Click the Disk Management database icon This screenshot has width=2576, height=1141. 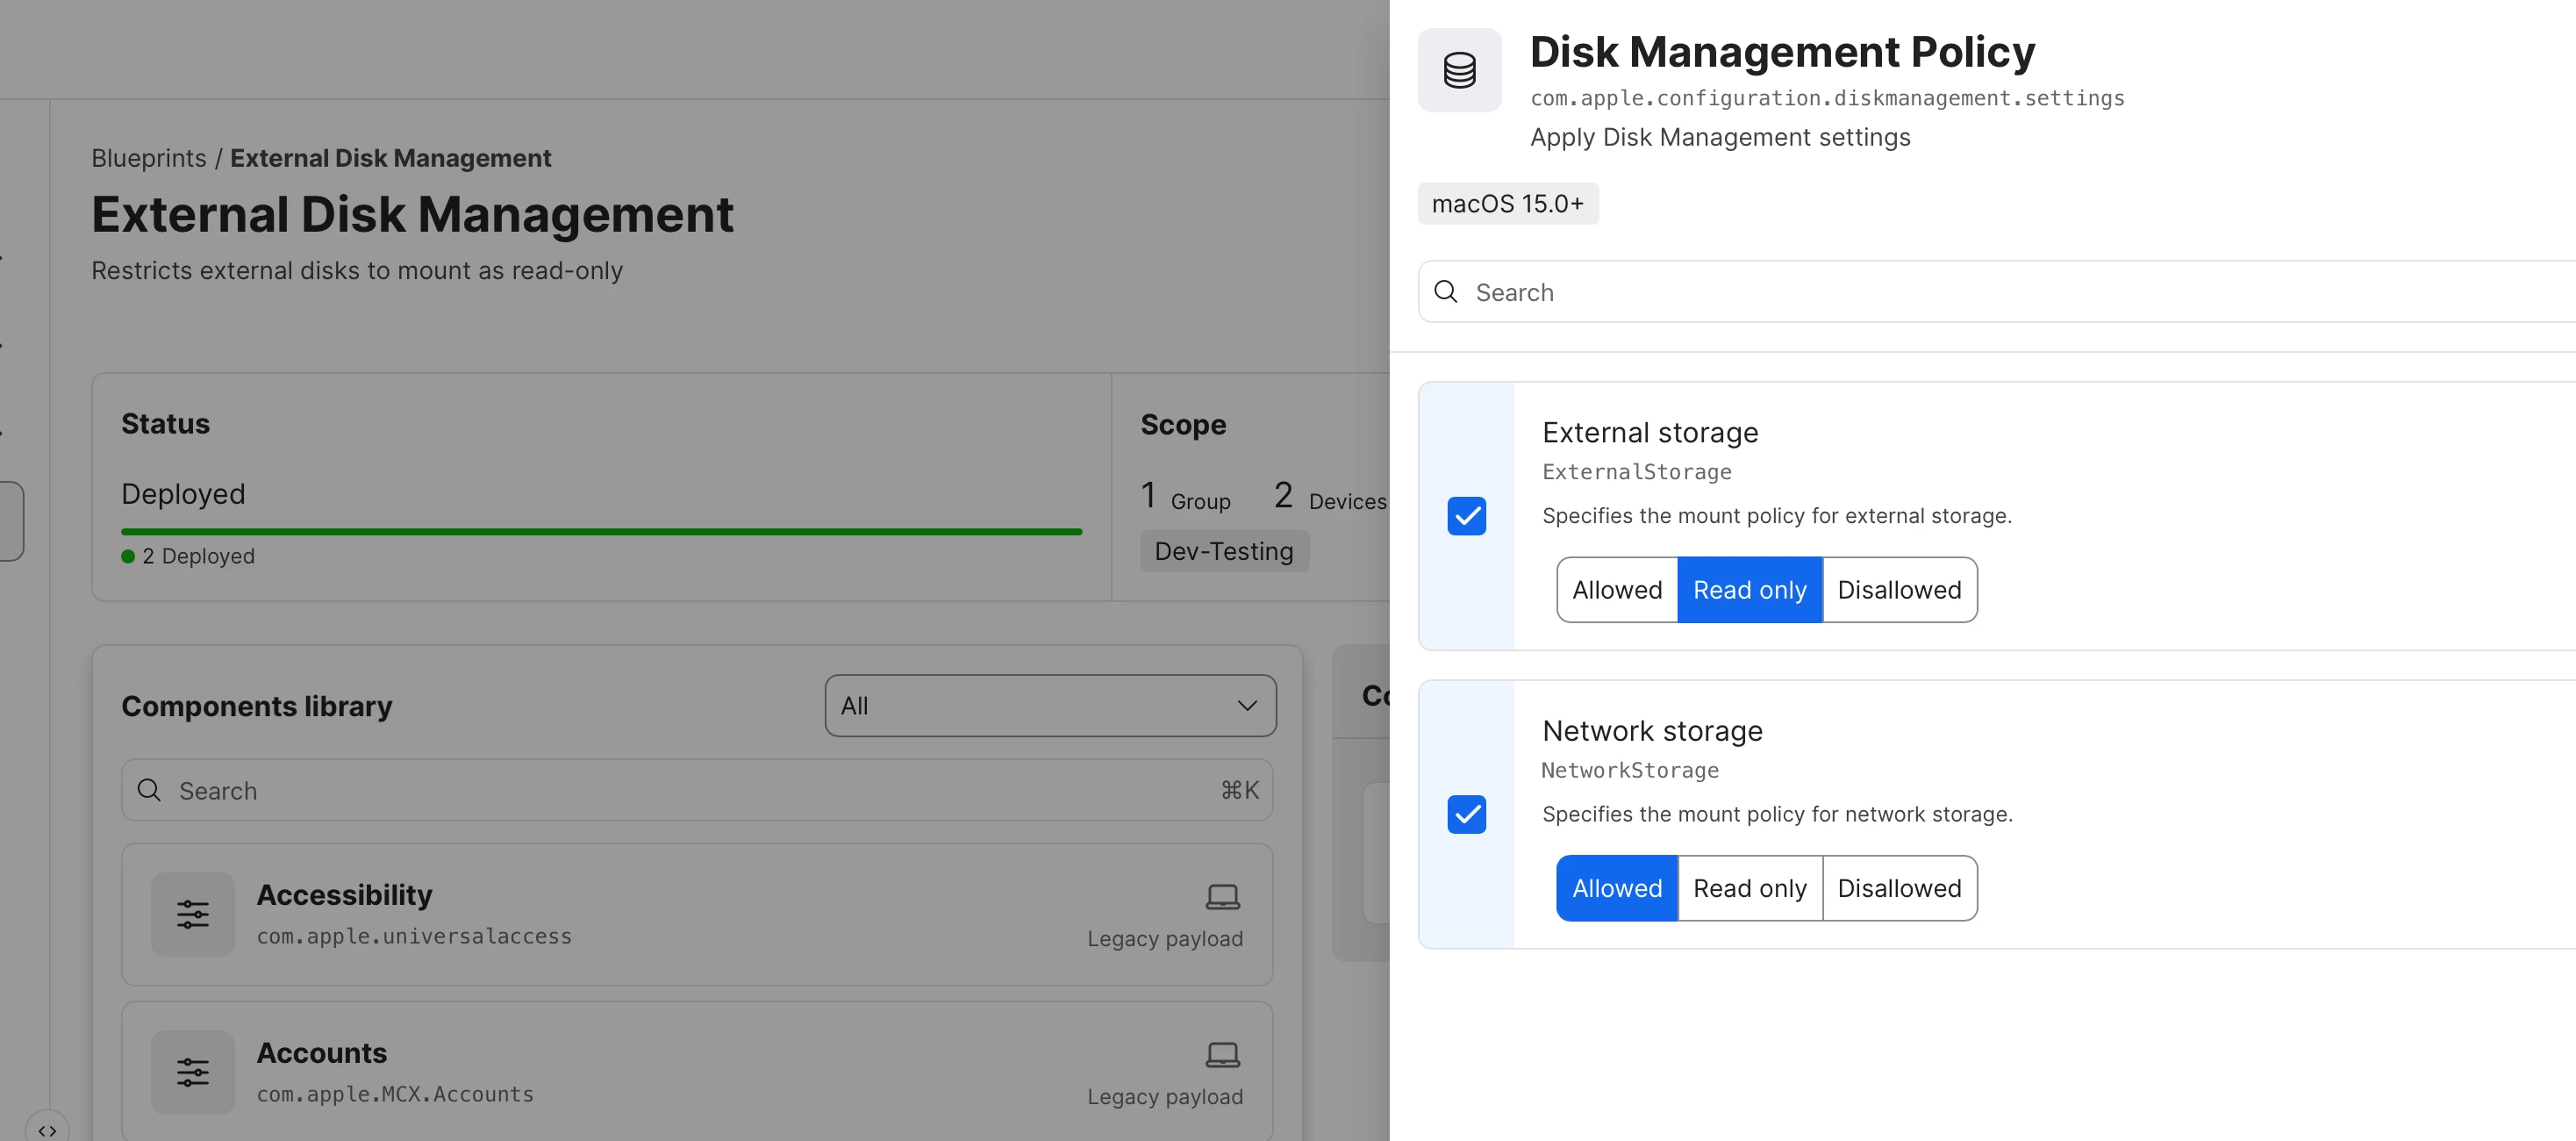click(1459, 70)
